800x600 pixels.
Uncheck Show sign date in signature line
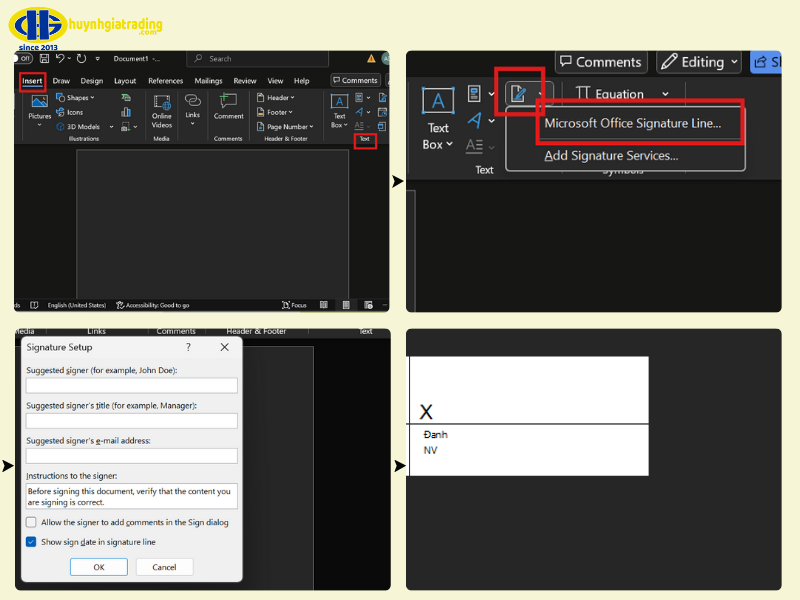point(31,542)
